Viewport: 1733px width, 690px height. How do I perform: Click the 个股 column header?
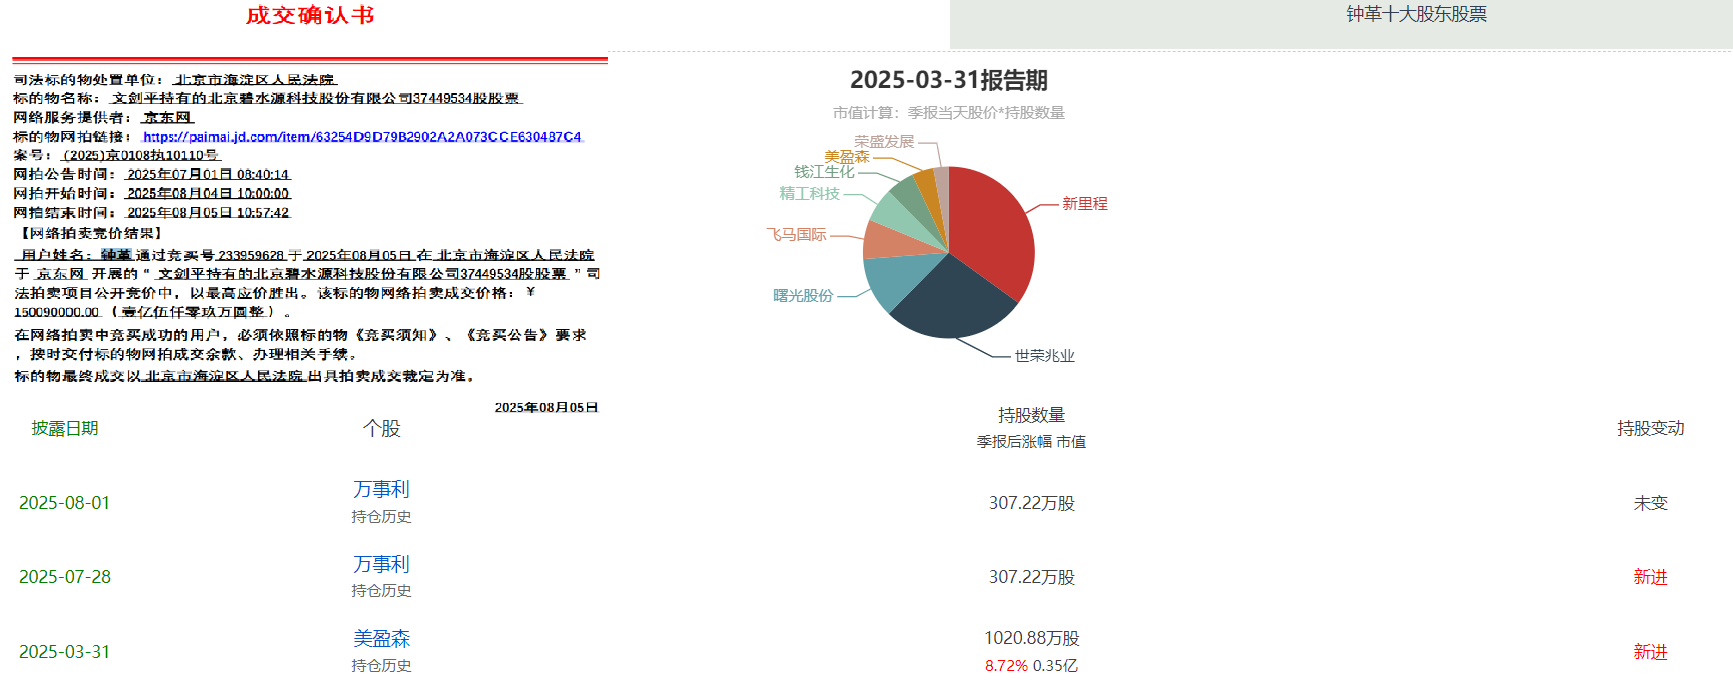(381, 428)
